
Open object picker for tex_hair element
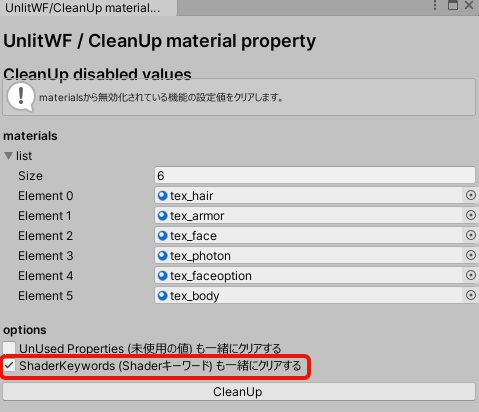[x=470, y=195]
